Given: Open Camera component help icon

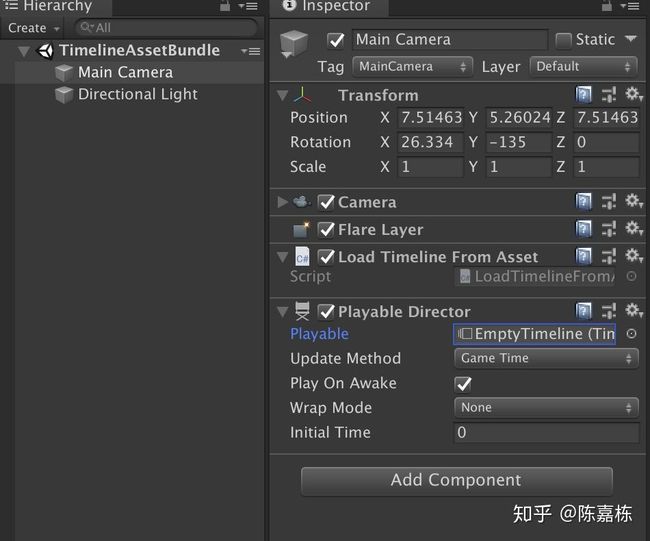Looking at the screenshot, I should [x=583, y=202].
